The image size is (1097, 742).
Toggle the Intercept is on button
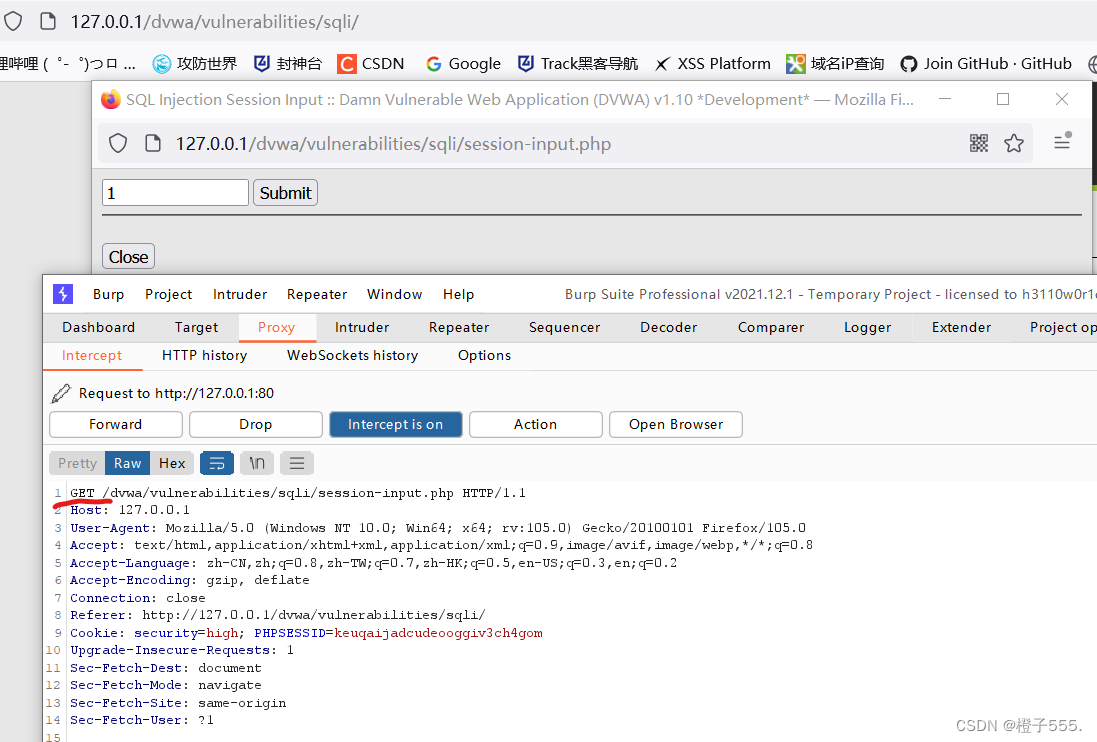point(395,424)
